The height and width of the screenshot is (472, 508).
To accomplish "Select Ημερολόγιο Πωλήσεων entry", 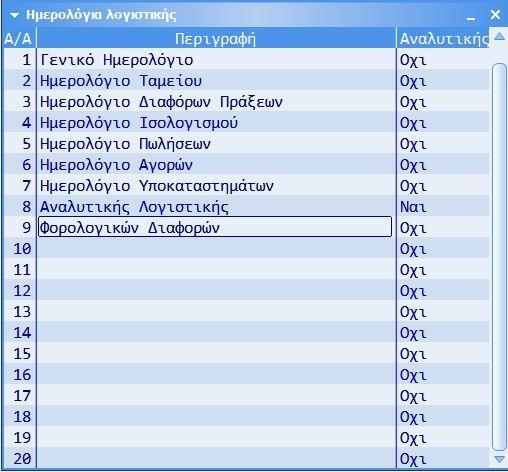I will pyautogui.click(x=125, y=144).
